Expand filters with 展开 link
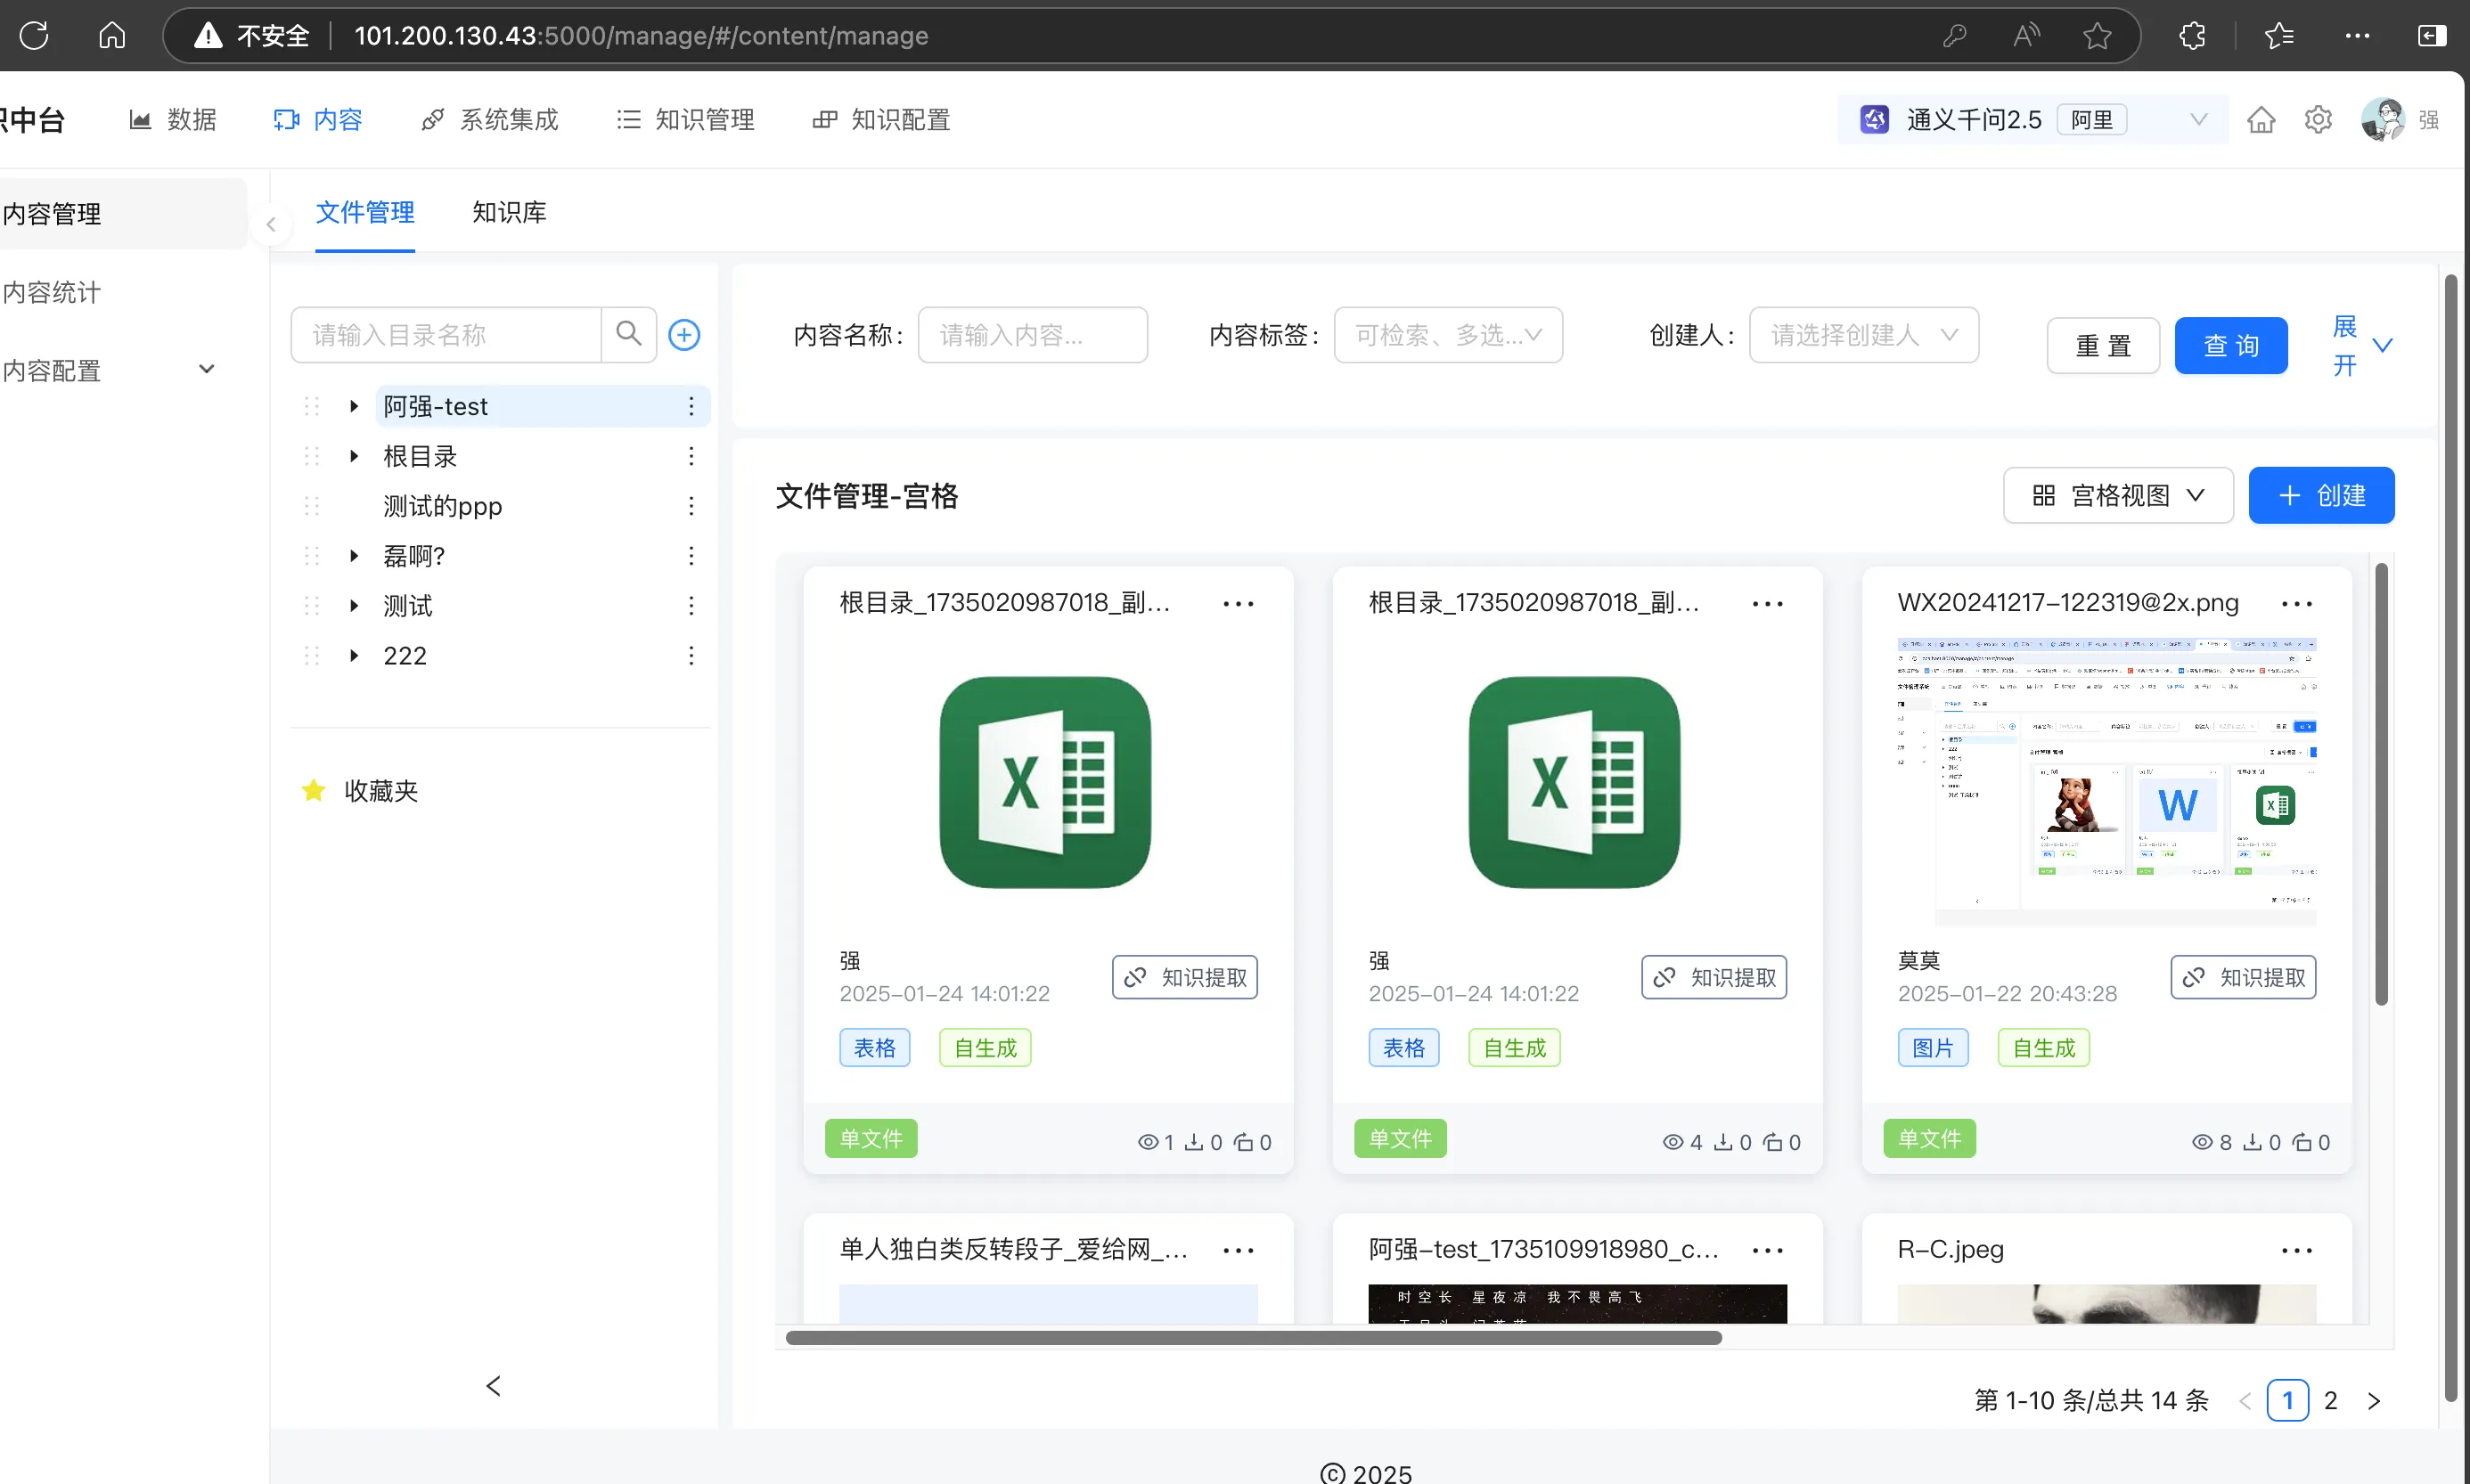This screenshot has height=1484, width=2470. pos(2360,346)
